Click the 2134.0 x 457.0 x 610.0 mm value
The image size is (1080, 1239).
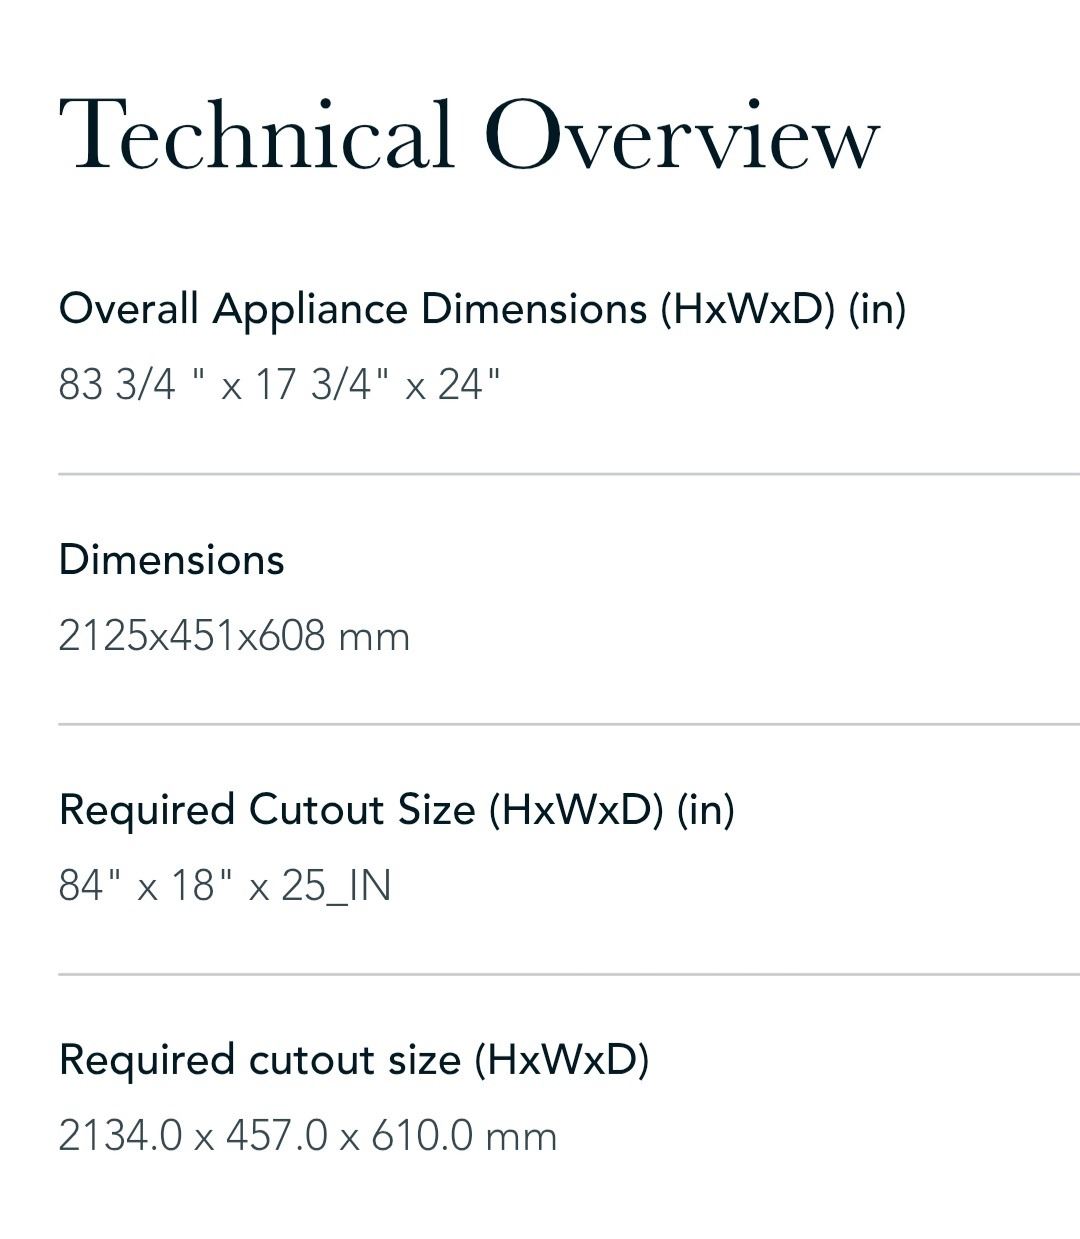(x=307, y=1137)
